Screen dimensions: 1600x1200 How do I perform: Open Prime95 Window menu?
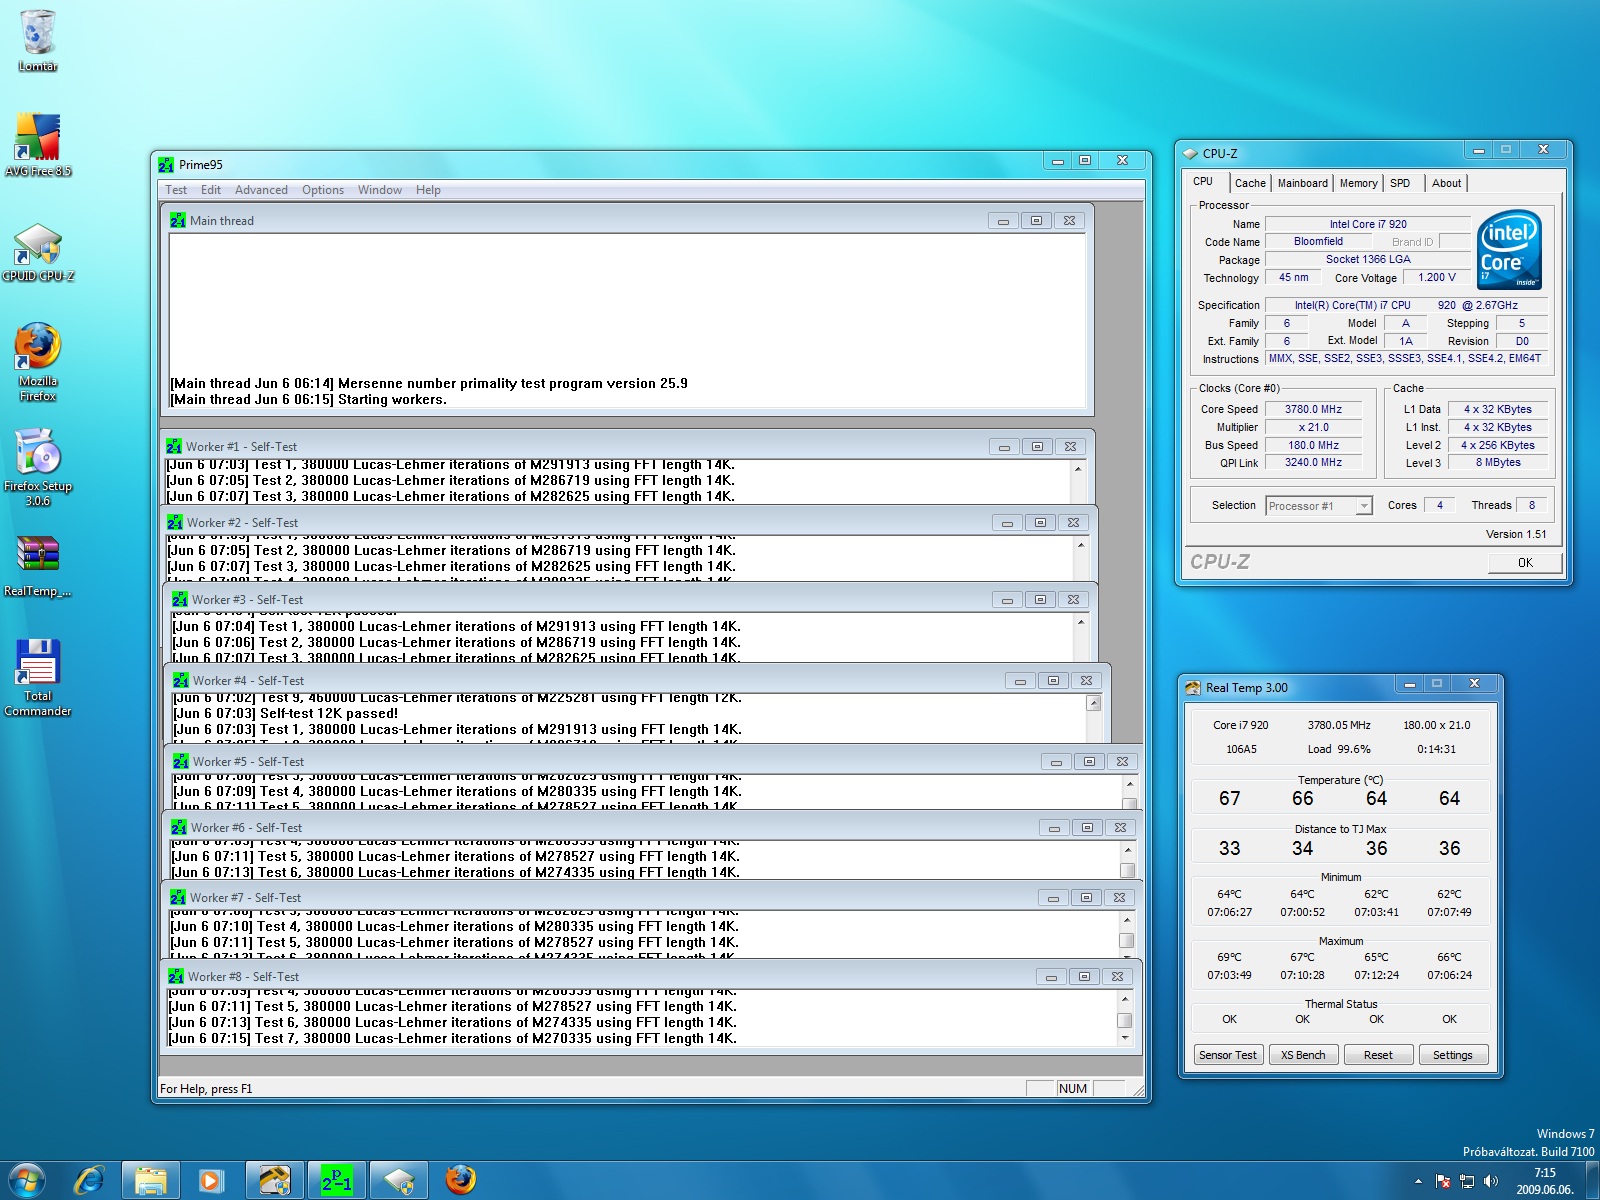[380, 190]
